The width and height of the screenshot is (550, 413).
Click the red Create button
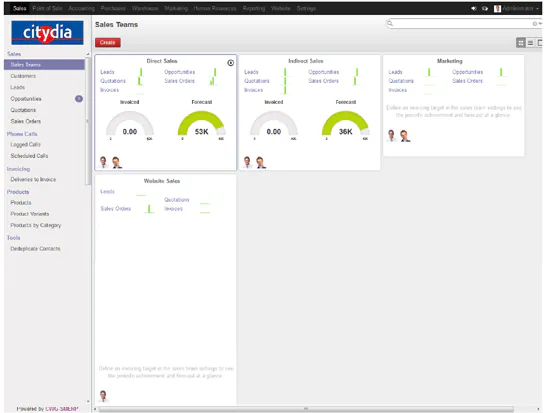point(108,42)
